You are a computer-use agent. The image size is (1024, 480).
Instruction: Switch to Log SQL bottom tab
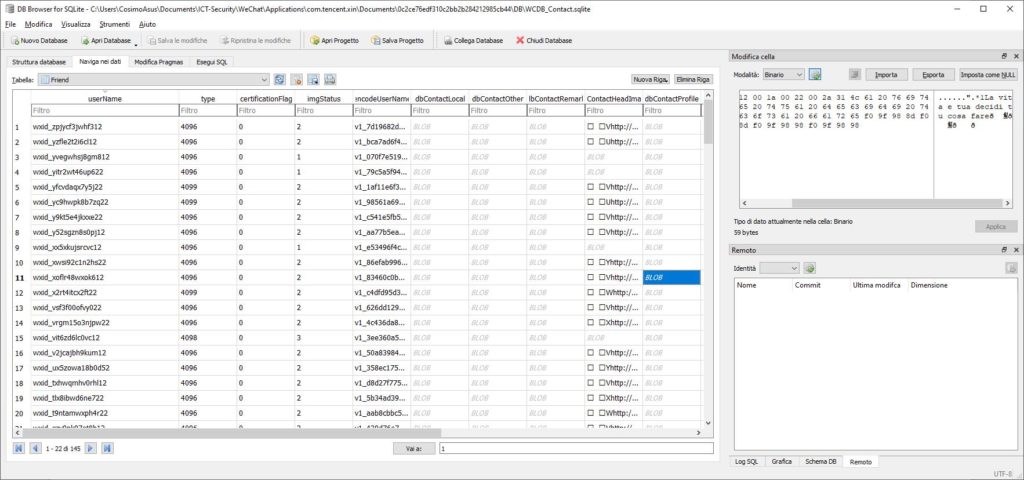pos(745,461)
